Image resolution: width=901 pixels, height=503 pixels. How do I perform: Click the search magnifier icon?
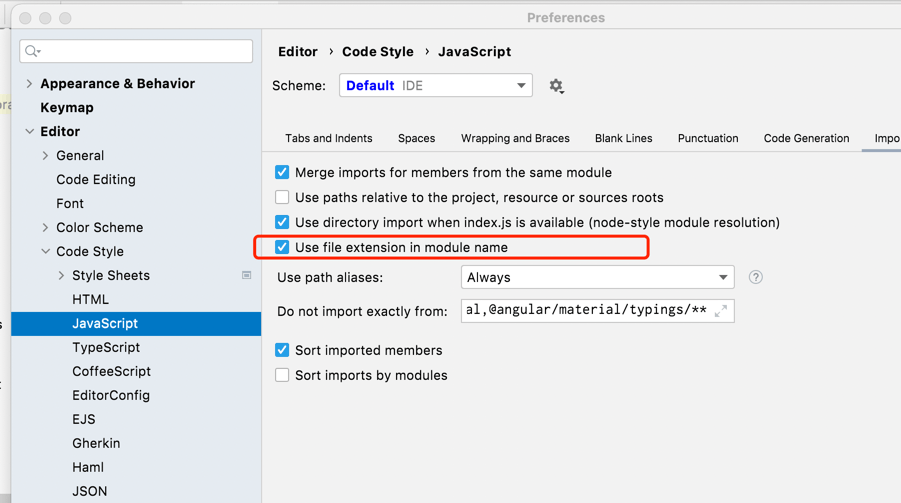pos(33,51)
